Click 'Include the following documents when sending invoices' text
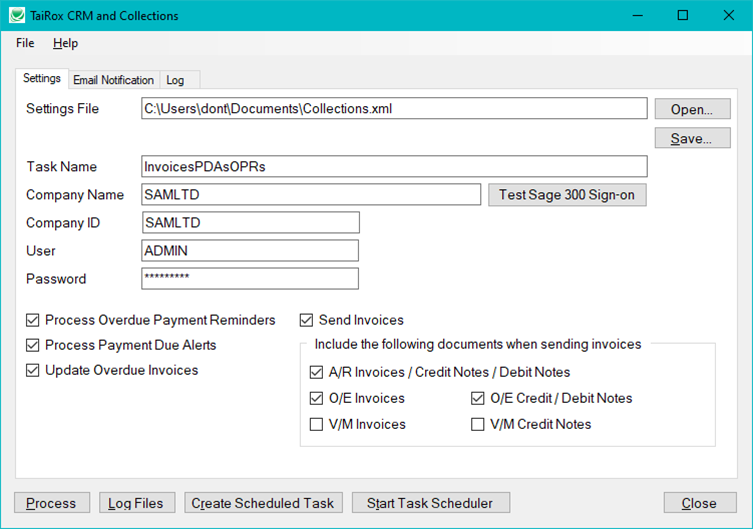This screenshot has width=753, height=529. tap(478, 344)
